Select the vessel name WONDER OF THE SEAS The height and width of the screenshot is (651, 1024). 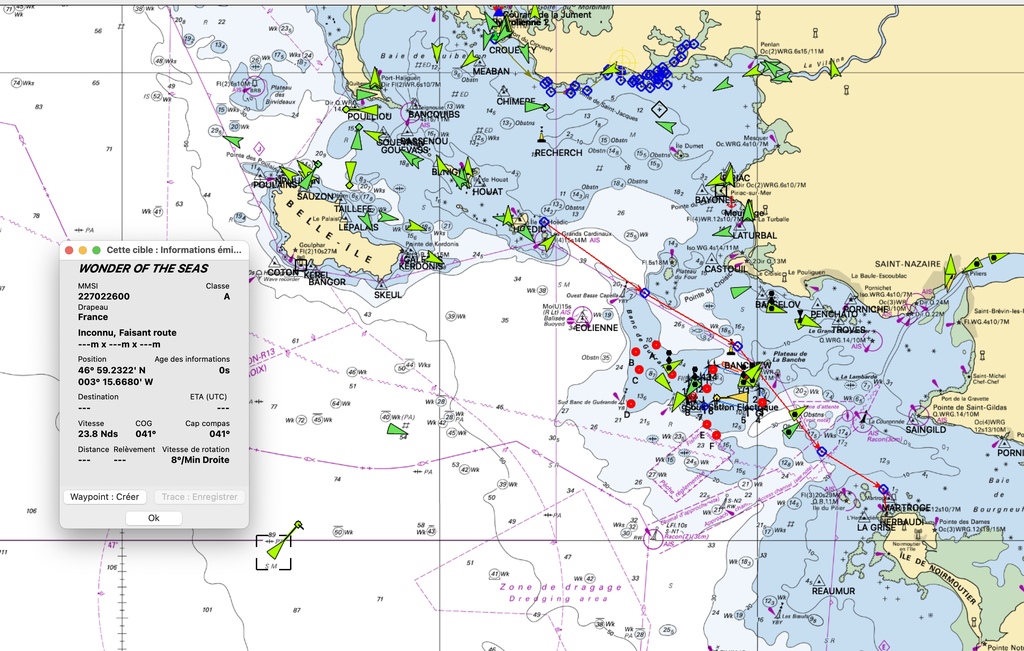[143, 268]
